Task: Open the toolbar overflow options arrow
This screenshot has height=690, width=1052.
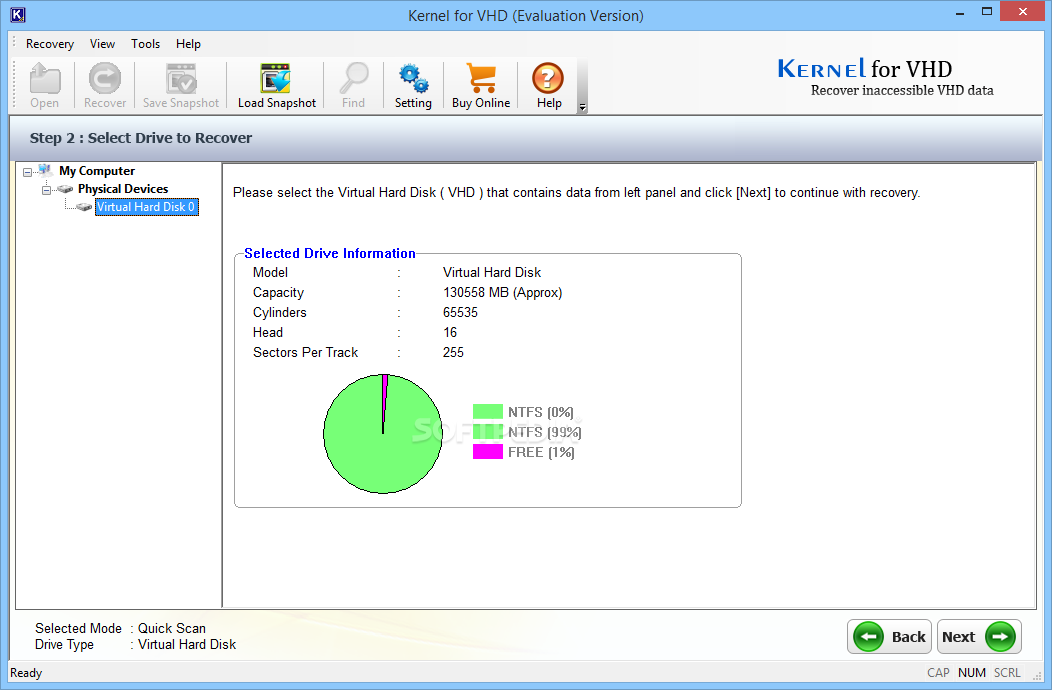Action: tap(582, 107)
